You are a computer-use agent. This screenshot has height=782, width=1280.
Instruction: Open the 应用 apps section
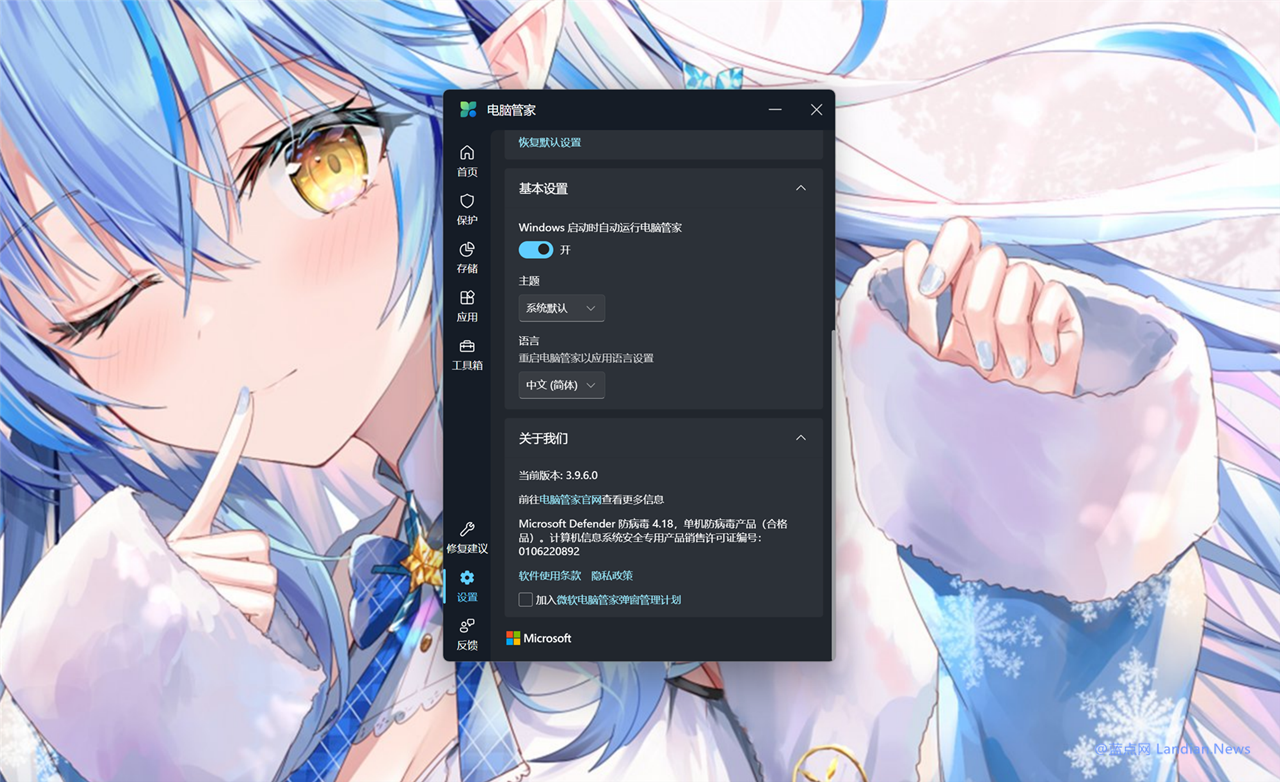click(467, 306)
